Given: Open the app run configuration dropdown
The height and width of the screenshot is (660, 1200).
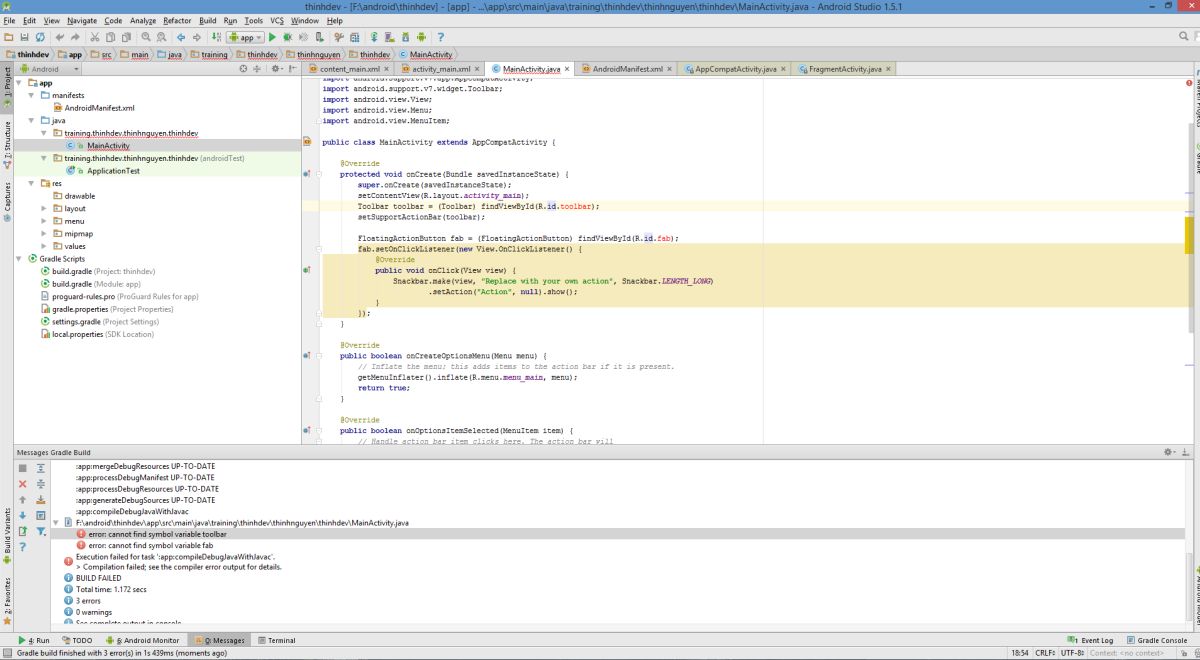Looking at the screenshot, I should (x=246, y=37).
